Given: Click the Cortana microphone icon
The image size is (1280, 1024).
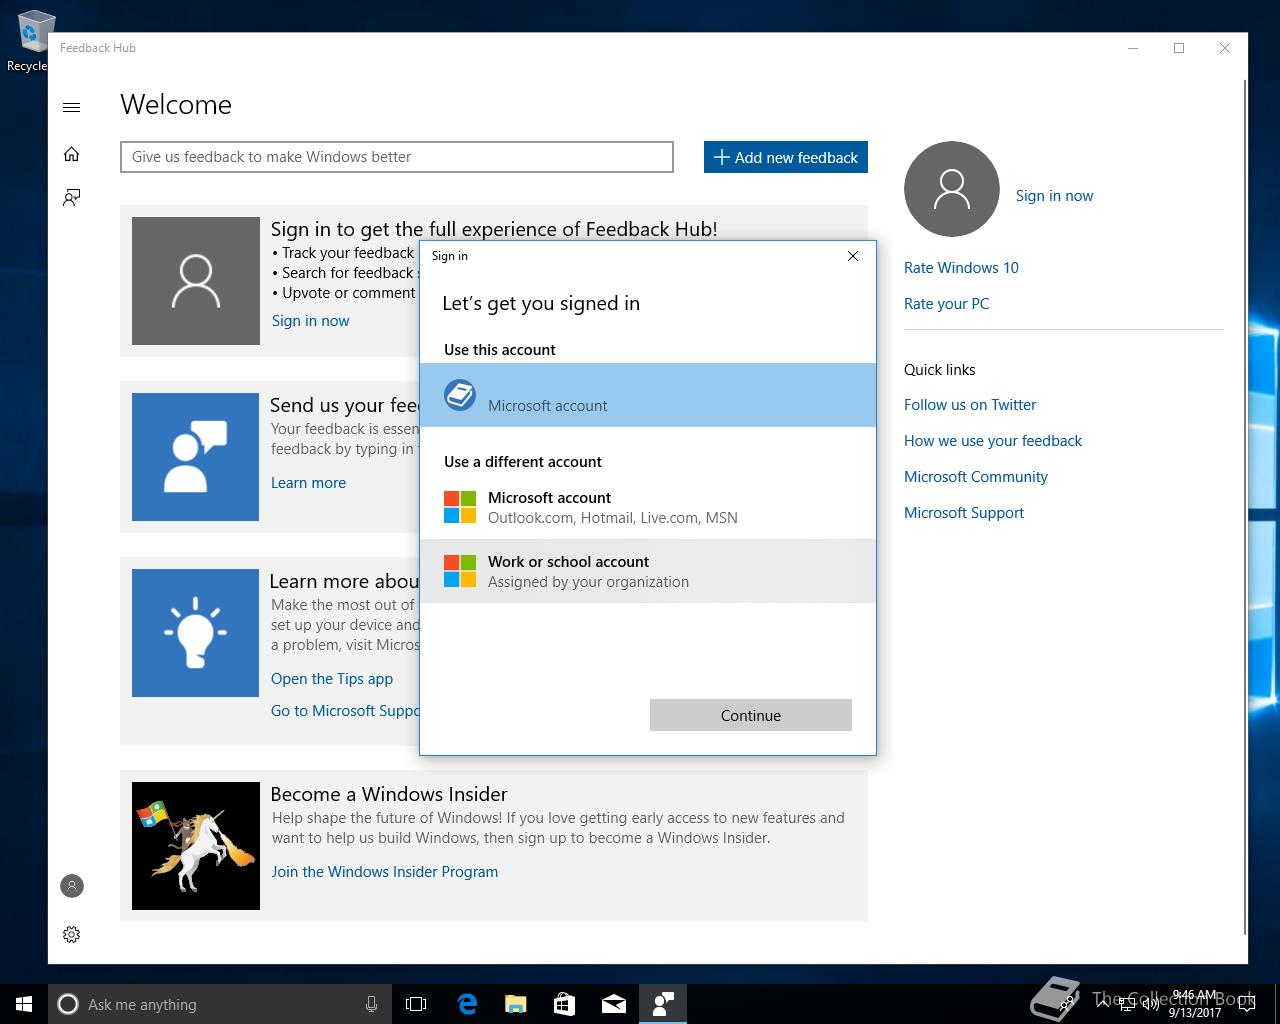Looking at the screenshot, I should tap(371, 1004).
